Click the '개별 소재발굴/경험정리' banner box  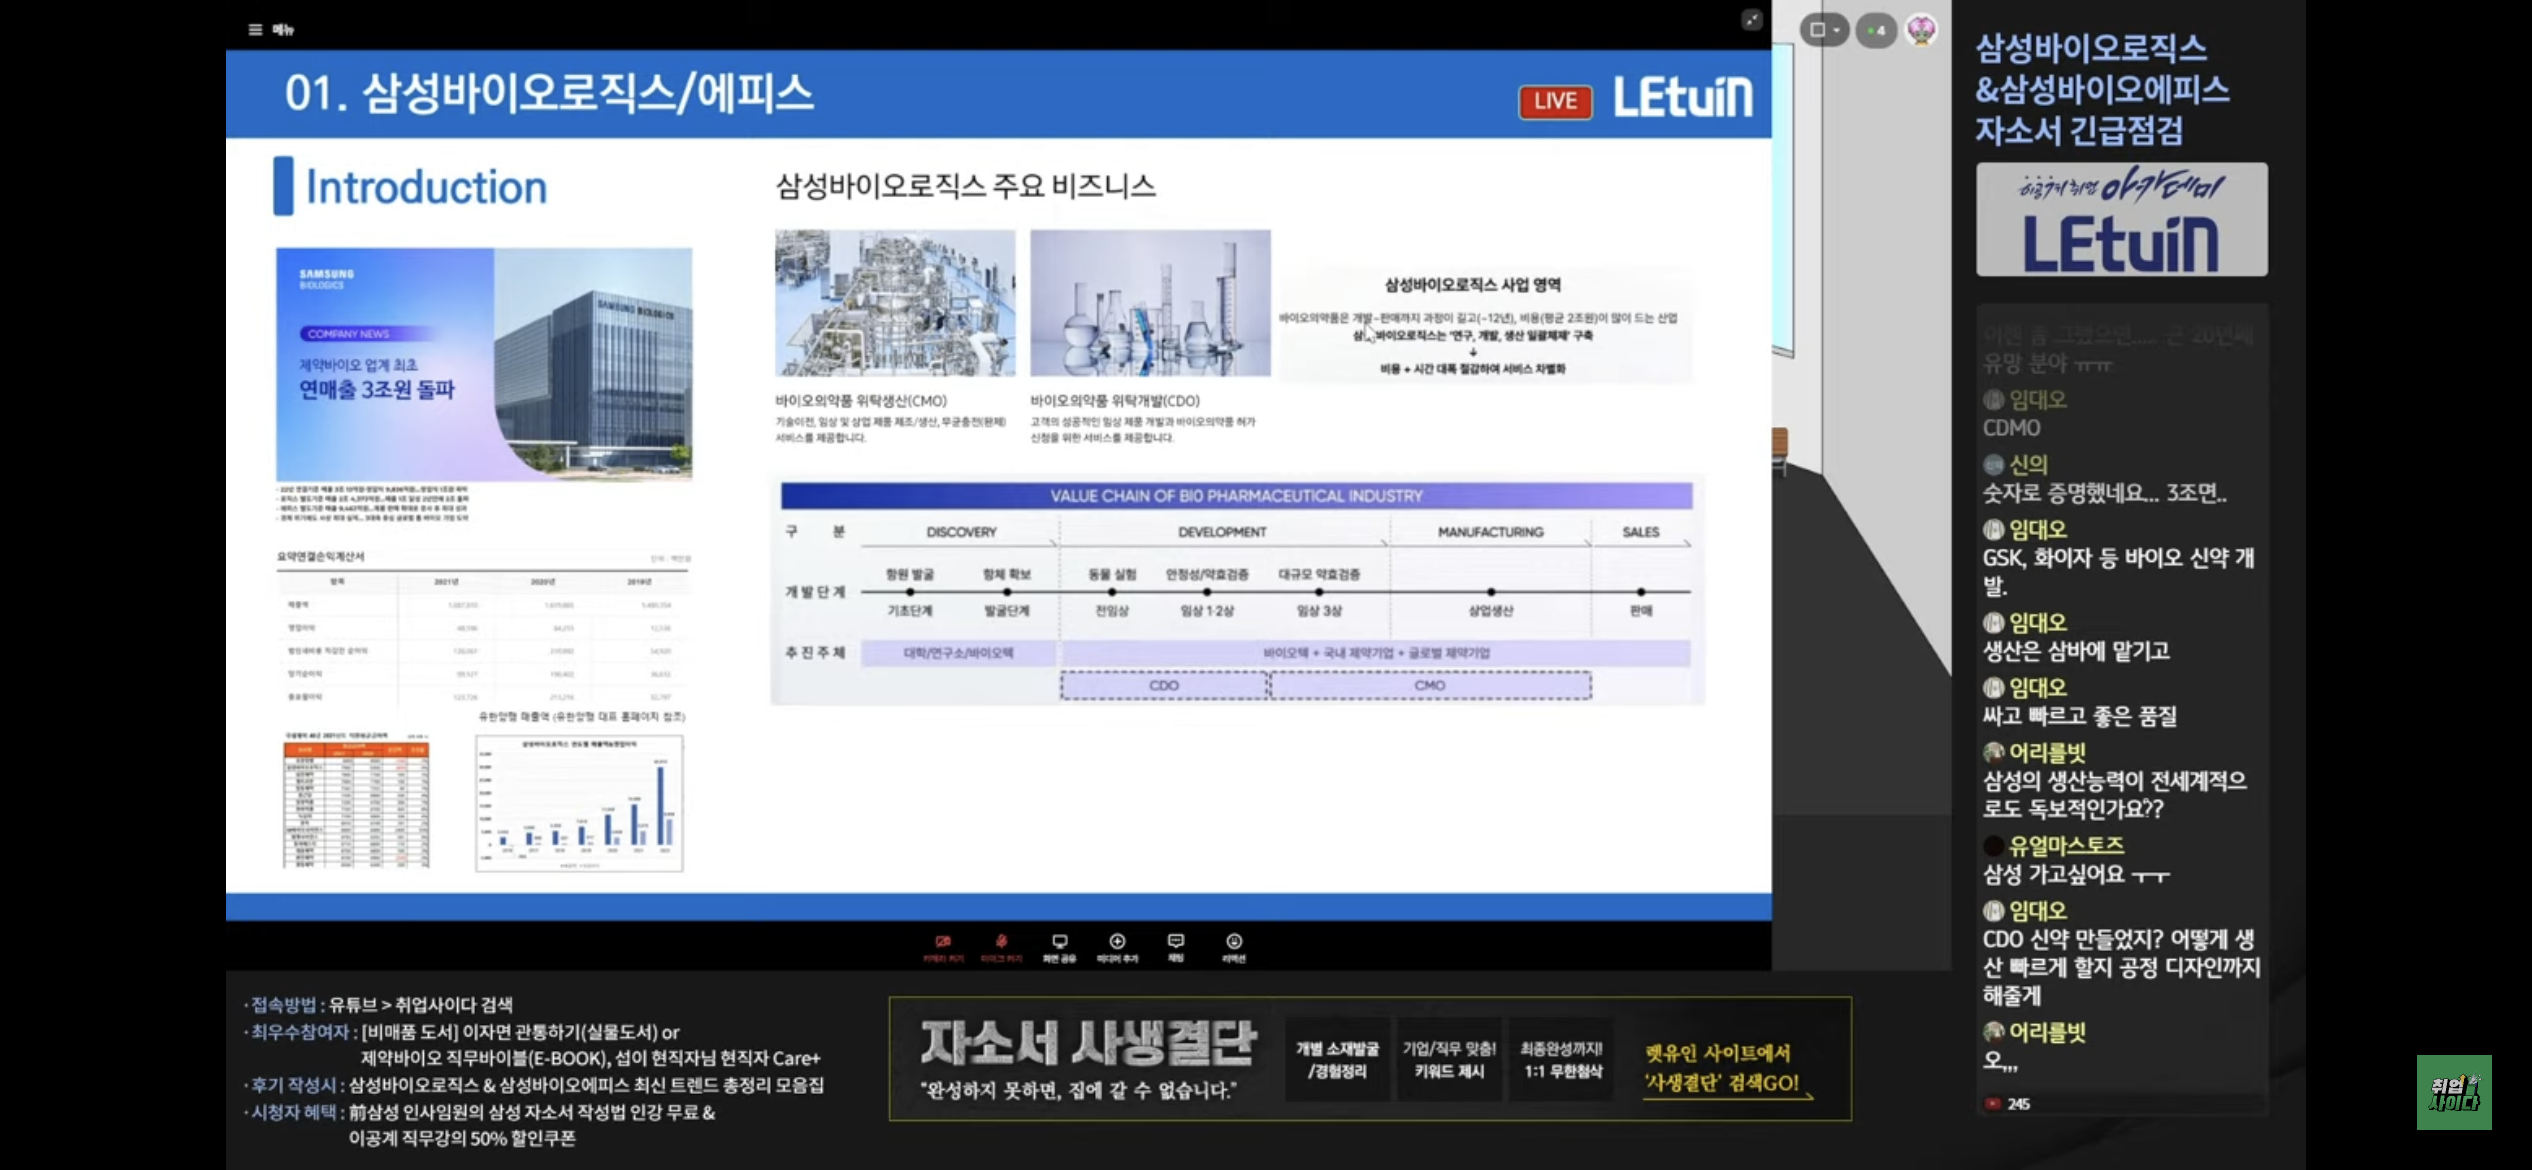[1337, 1060]
